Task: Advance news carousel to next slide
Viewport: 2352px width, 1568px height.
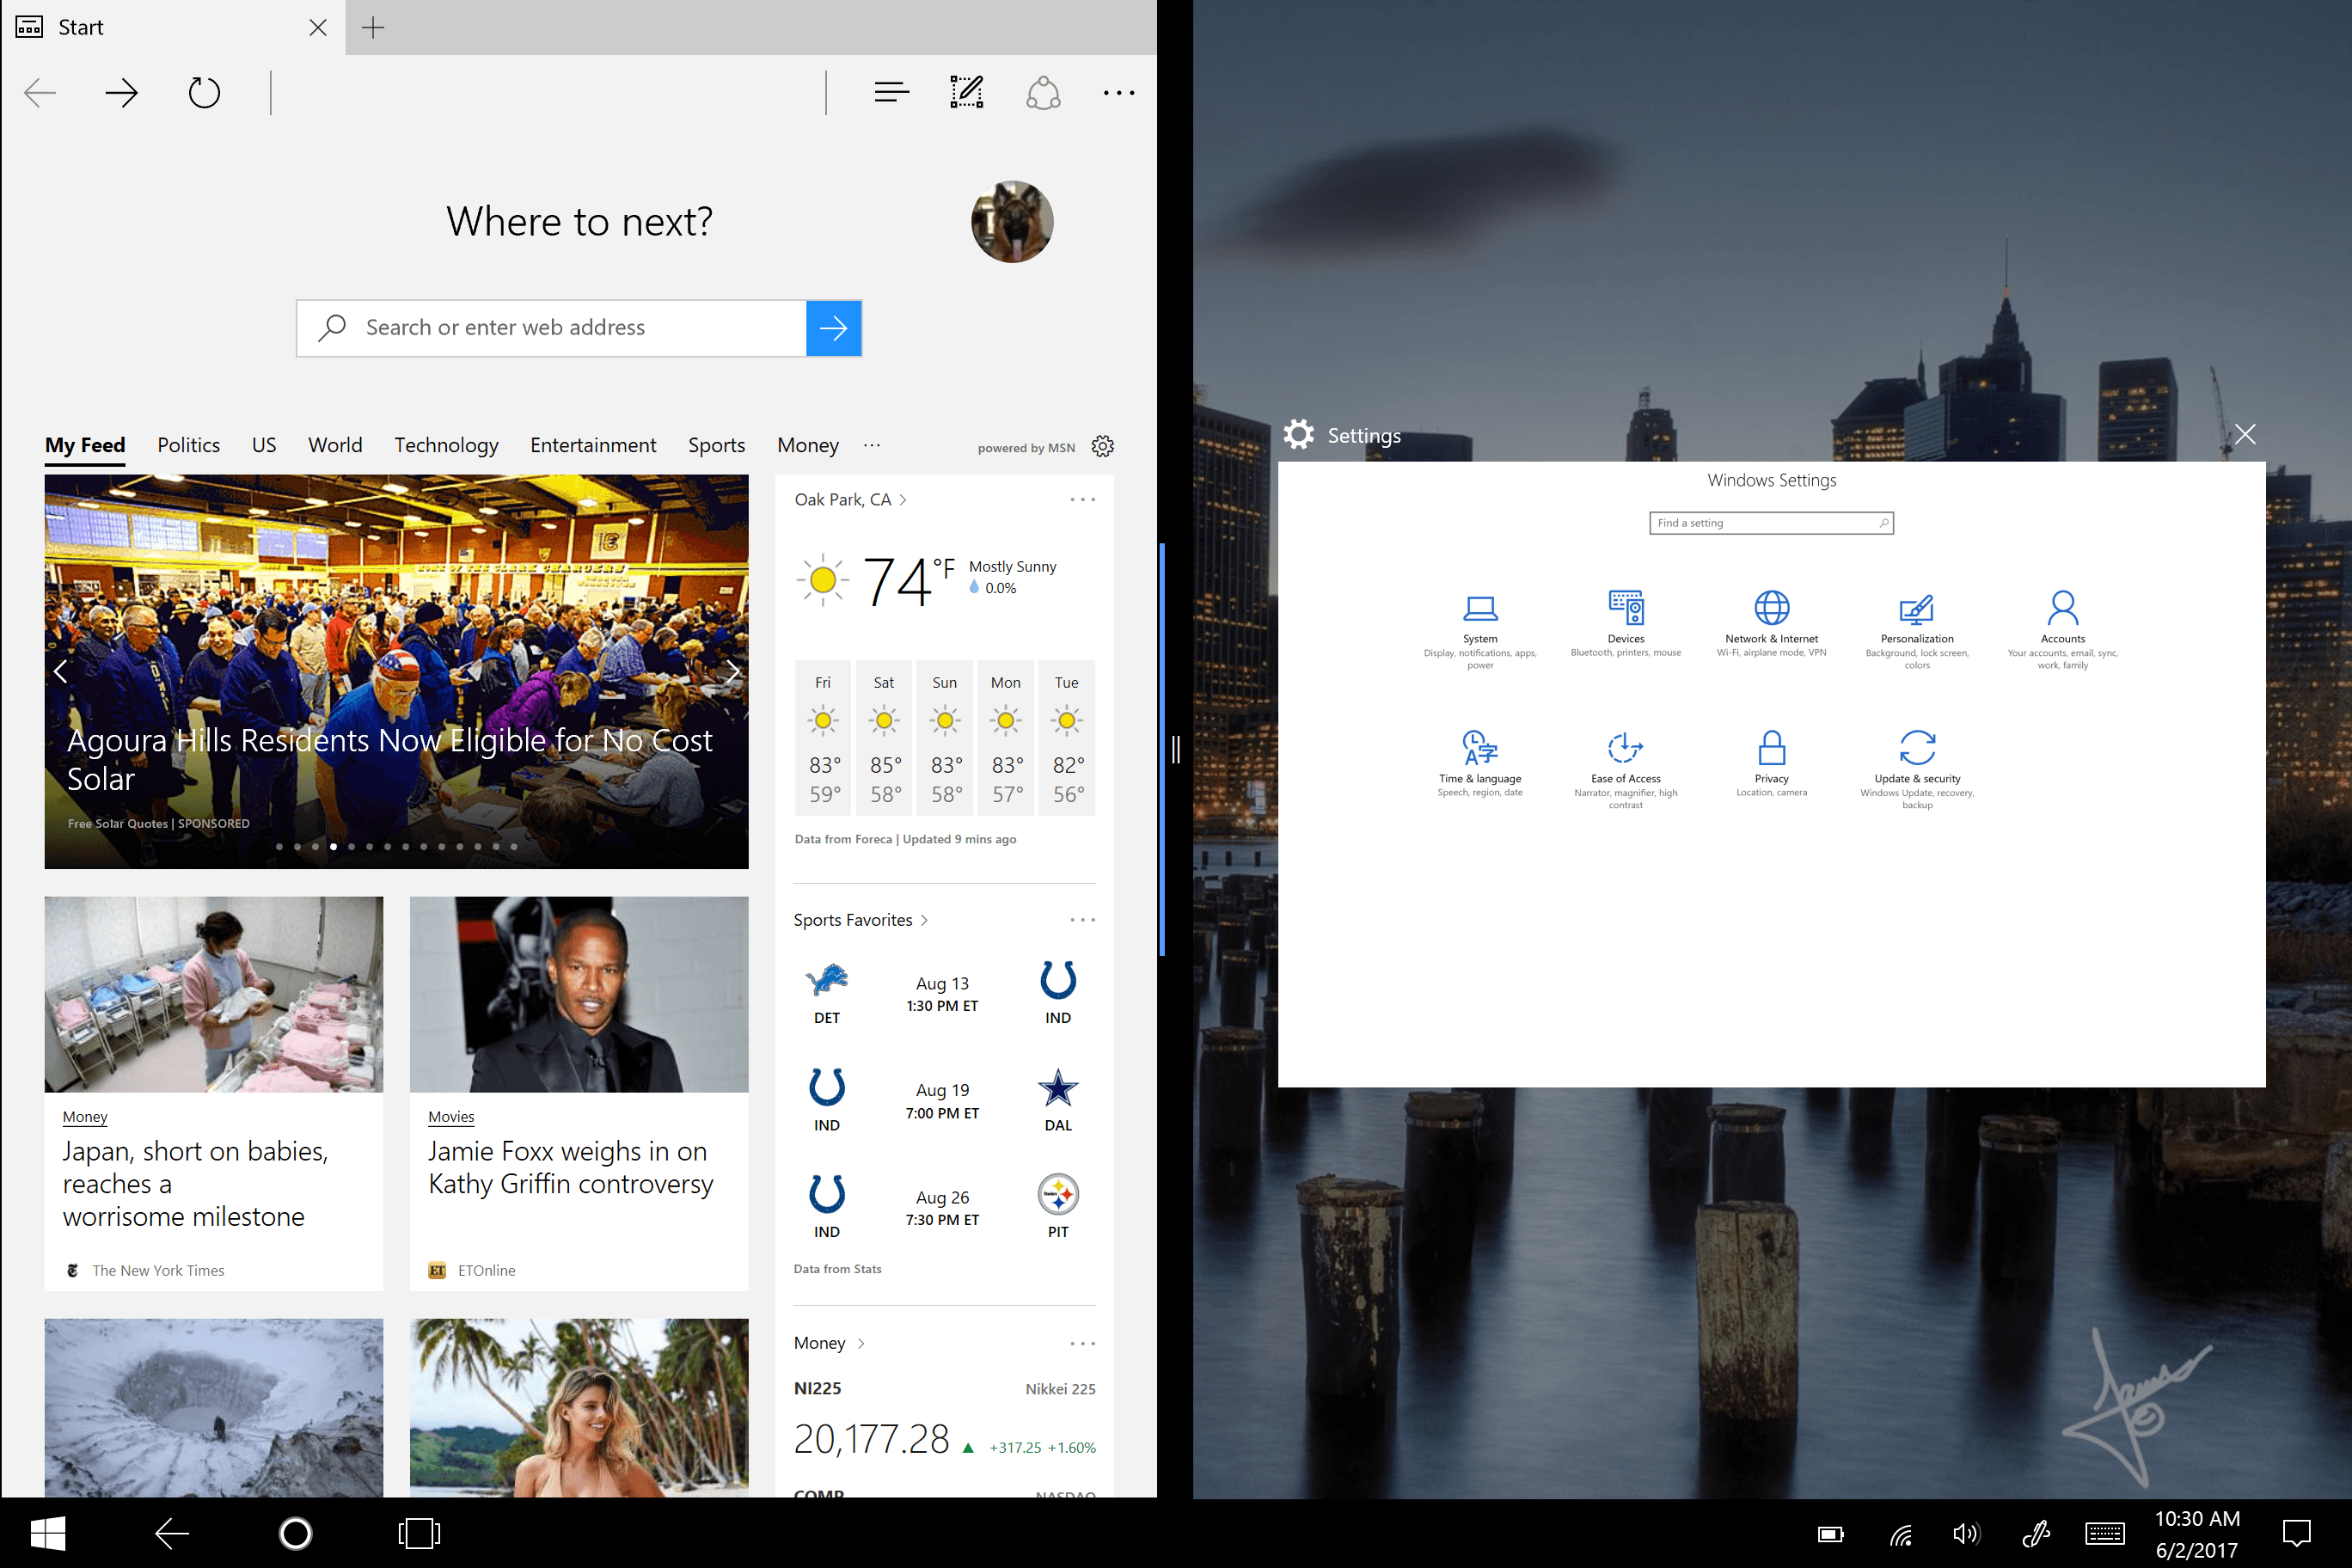Action: (733, 671)
